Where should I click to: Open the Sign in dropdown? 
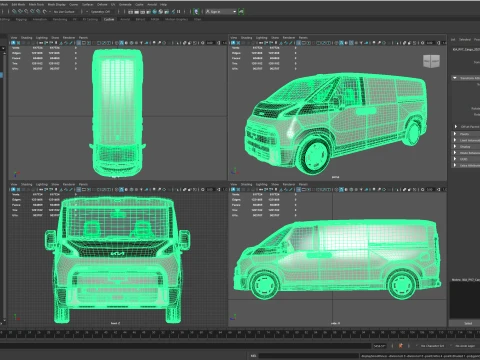pyautogui.click(x=221, y=12)
